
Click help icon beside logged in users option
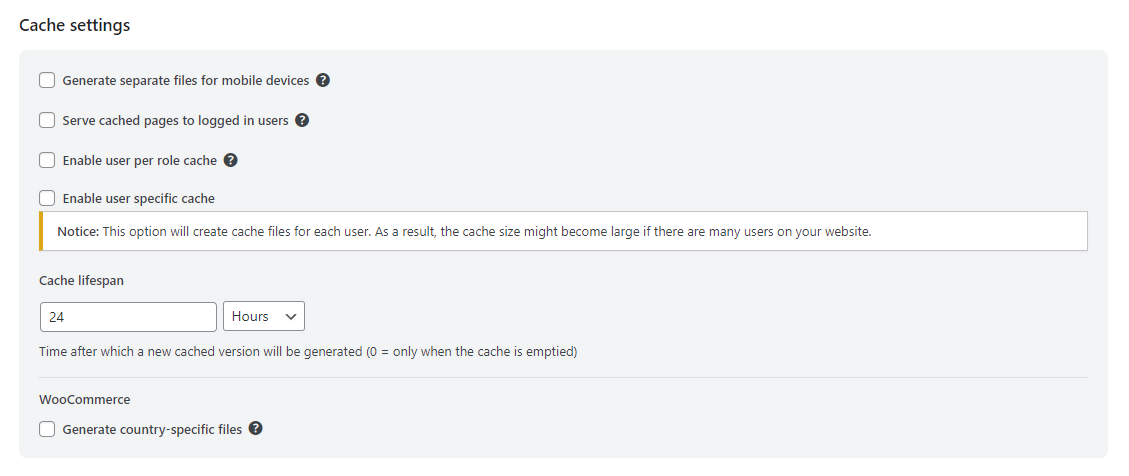pos(302,120)
